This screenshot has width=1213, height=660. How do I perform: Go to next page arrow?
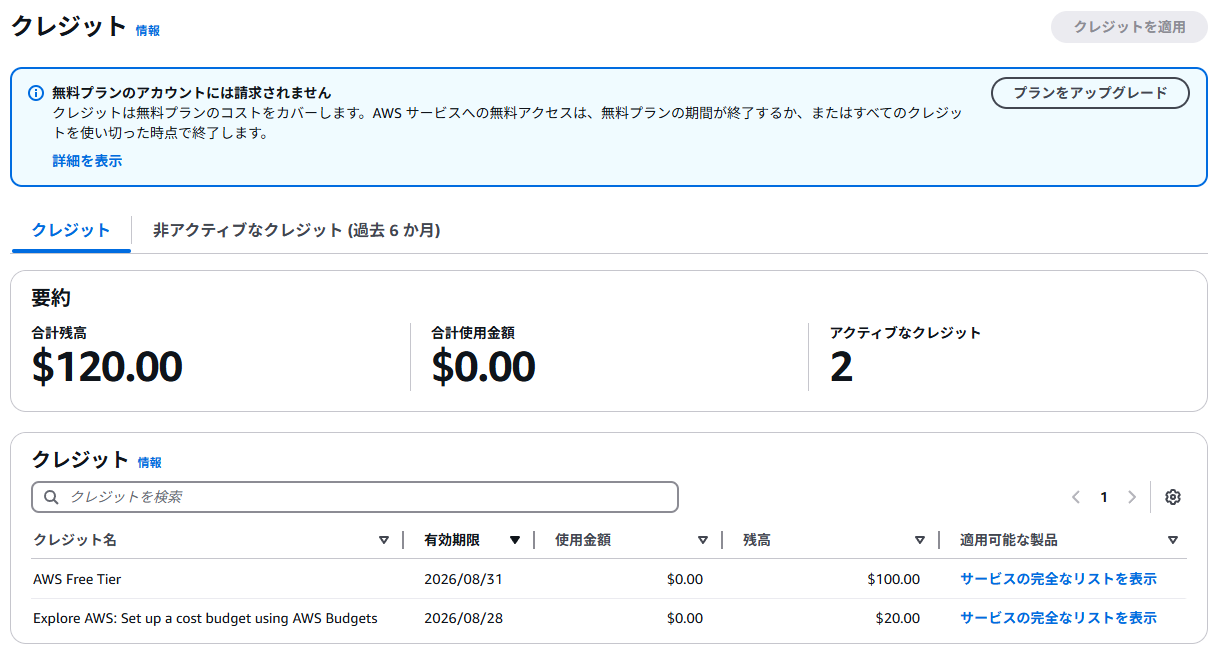(x=1132, y=497)
